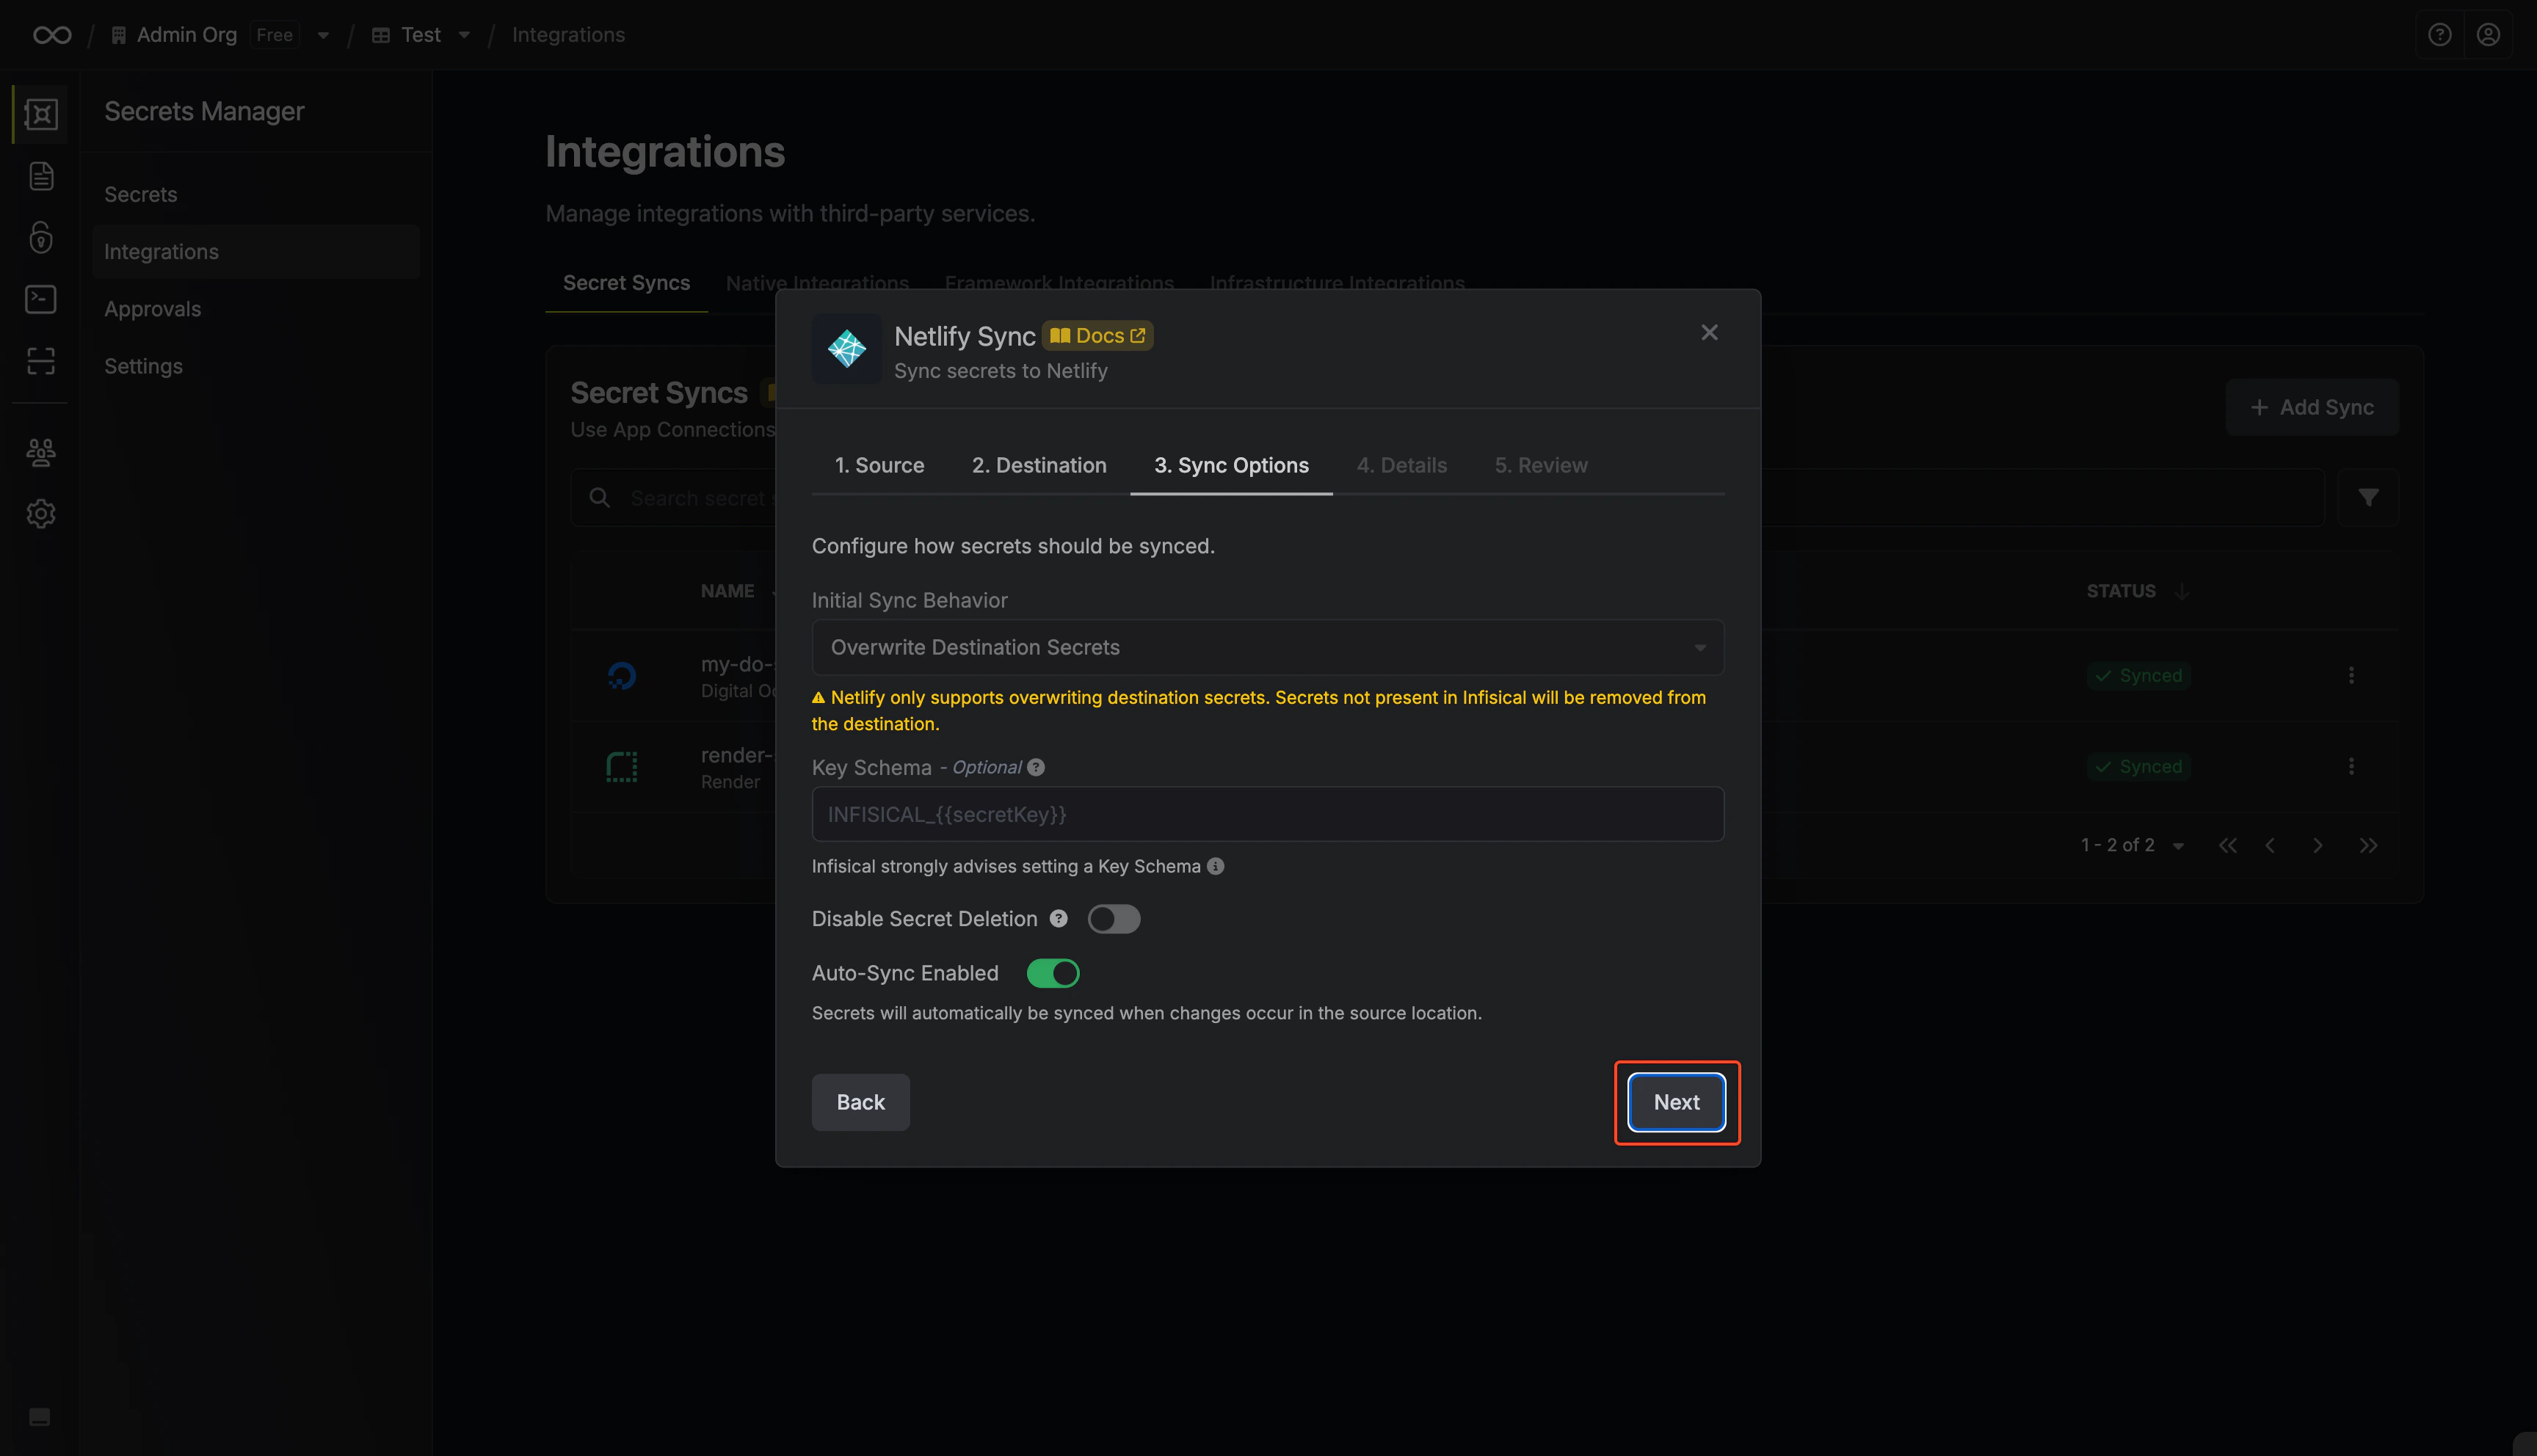Go to previous page of results
2537x1456 pixels.
tap(2270, 845)
